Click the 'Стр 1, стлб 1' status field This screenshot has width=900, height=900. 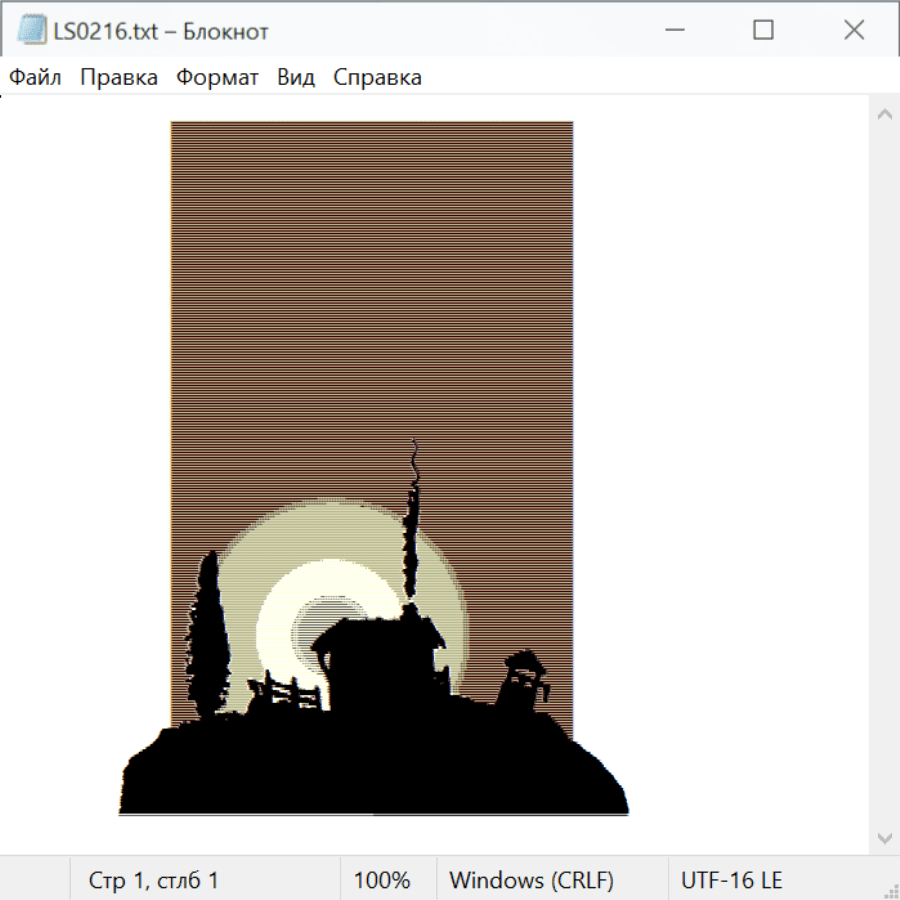pyautogui.click(x=154, y=881)
